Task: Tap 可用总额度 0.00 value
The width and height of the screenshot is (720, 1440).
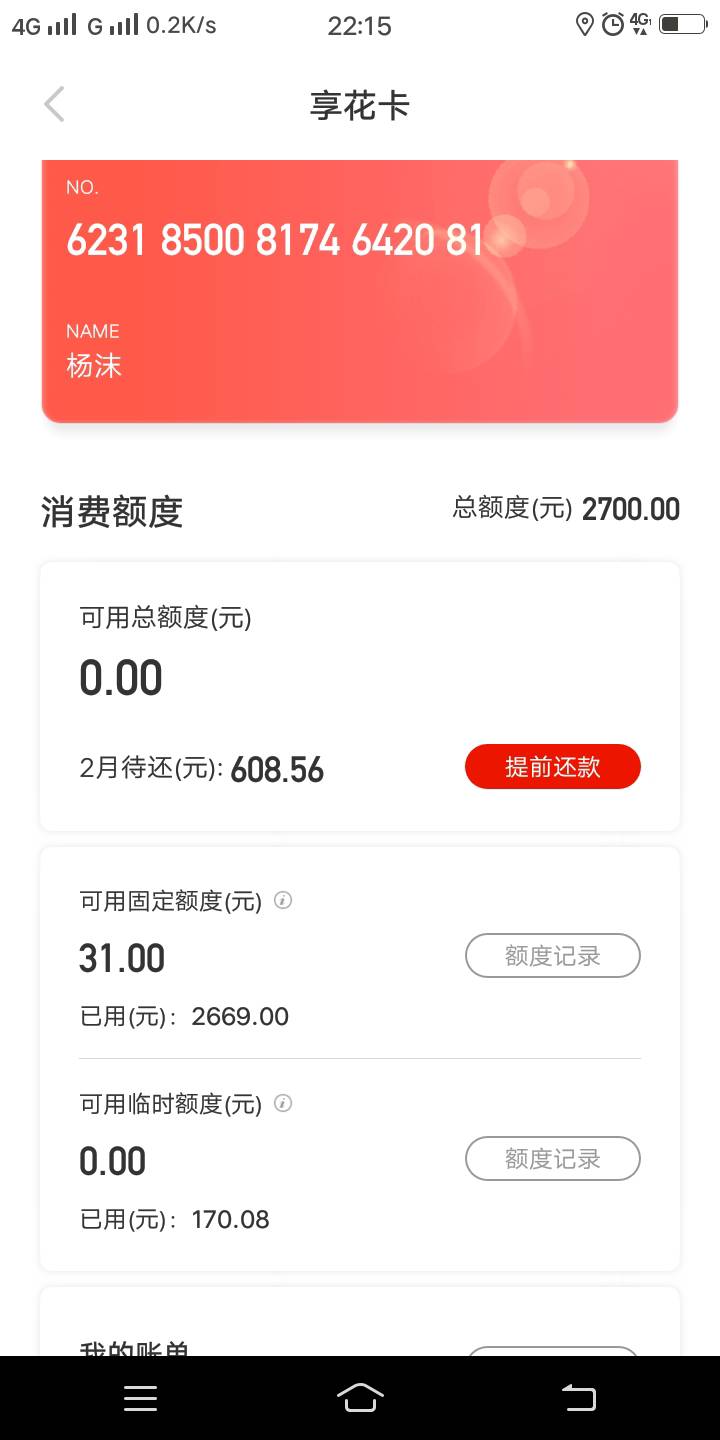Action: [121, 678]
